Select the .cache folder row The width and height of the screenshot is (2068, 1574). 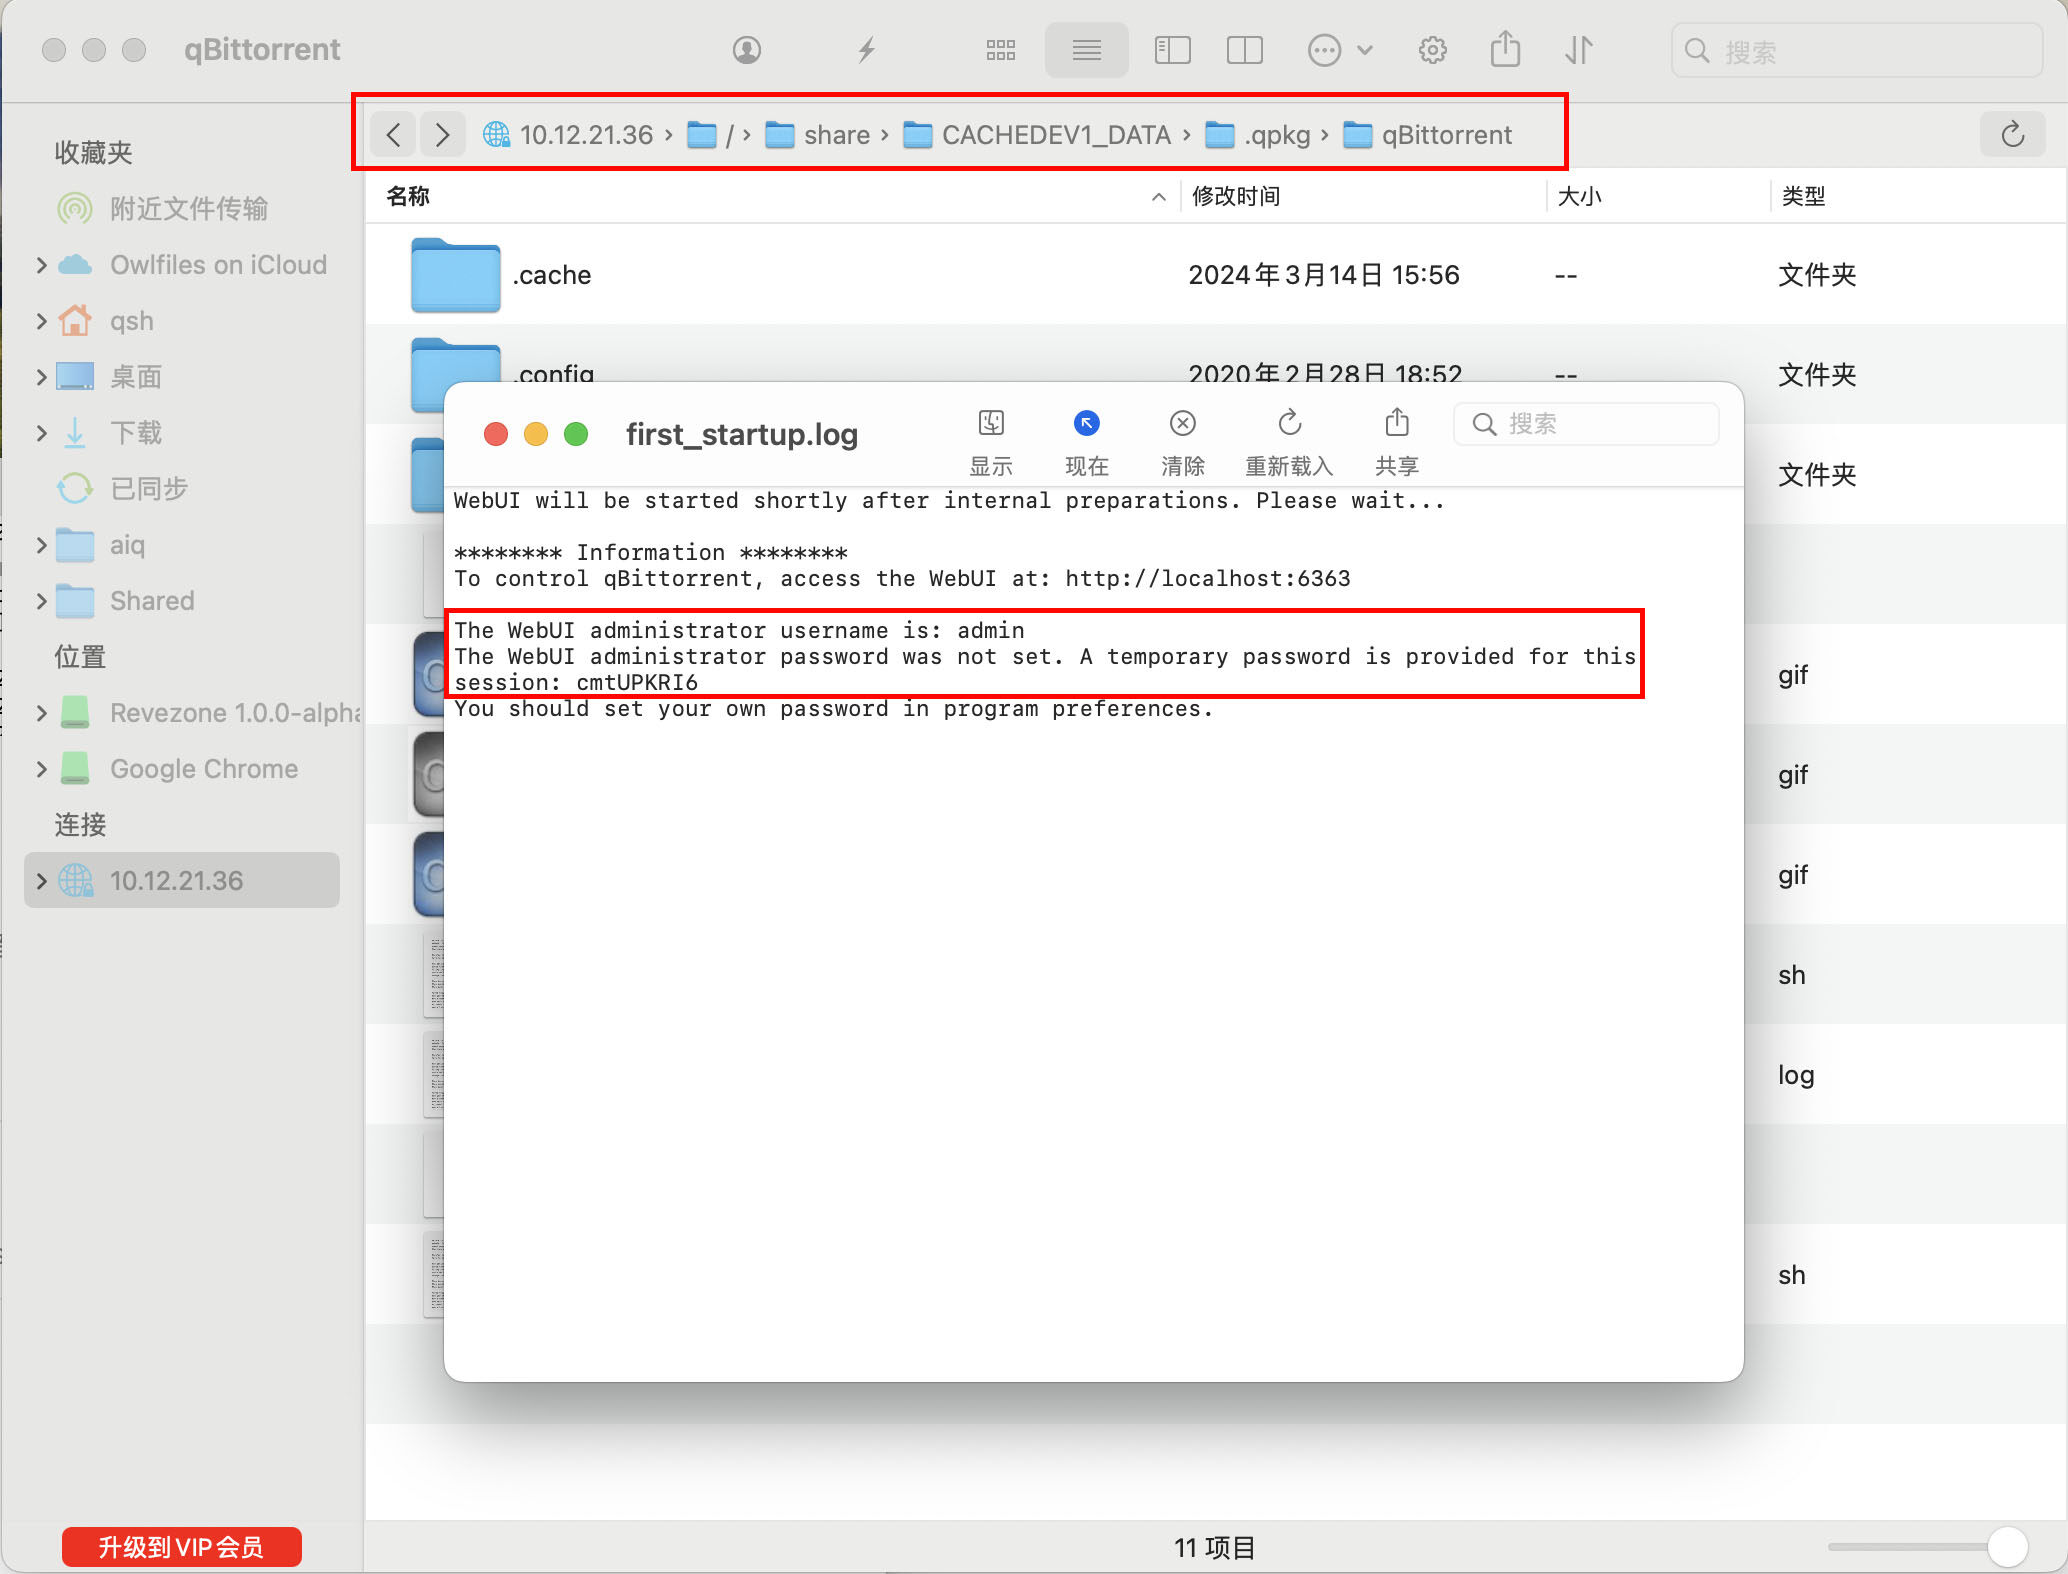click(1216, 274)
